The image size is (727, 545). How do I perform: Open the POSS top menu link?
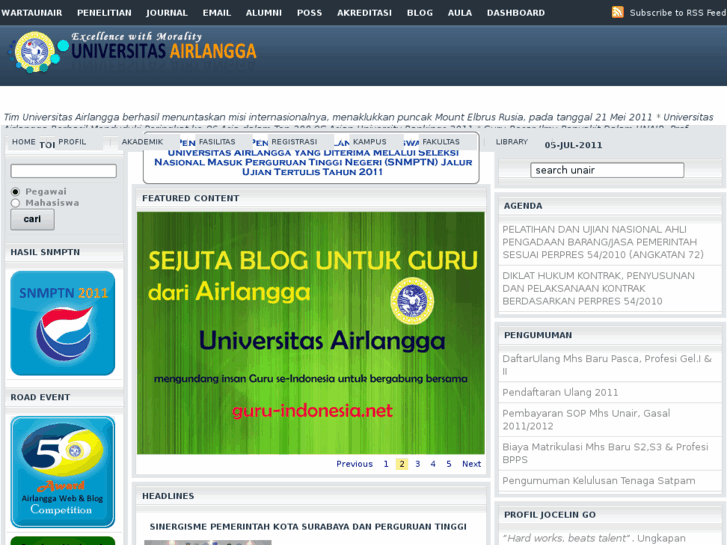click(x=309, y=13)
